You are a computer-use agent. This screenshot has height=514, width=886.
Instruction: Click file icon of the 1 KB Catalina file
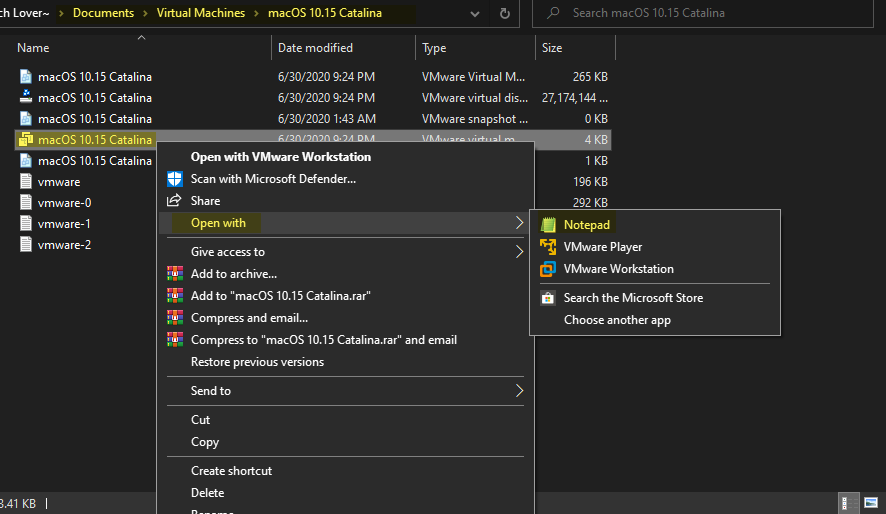click(25, 160)
